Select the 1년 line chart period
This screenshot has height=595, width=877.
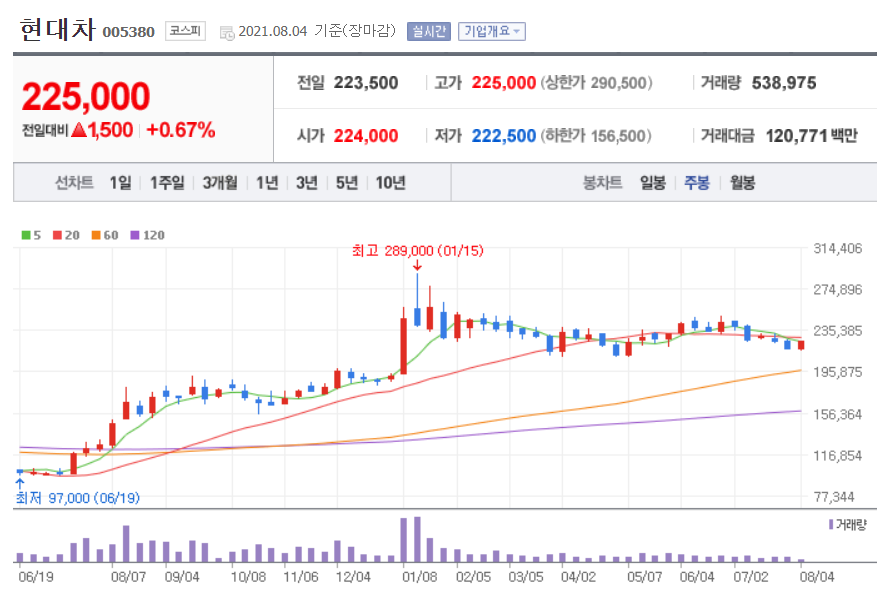point(267,182)
